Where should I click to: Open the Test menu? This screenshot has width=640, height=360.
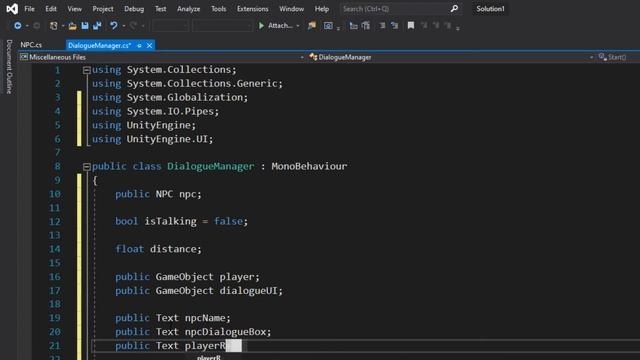(x=160, y=9)
